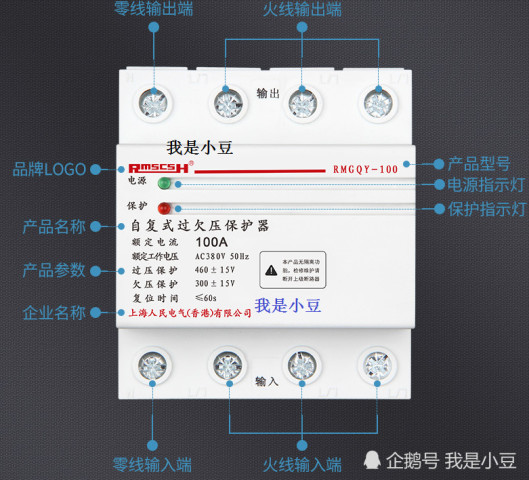Click the 电源指示灯 annotation label

486,185
